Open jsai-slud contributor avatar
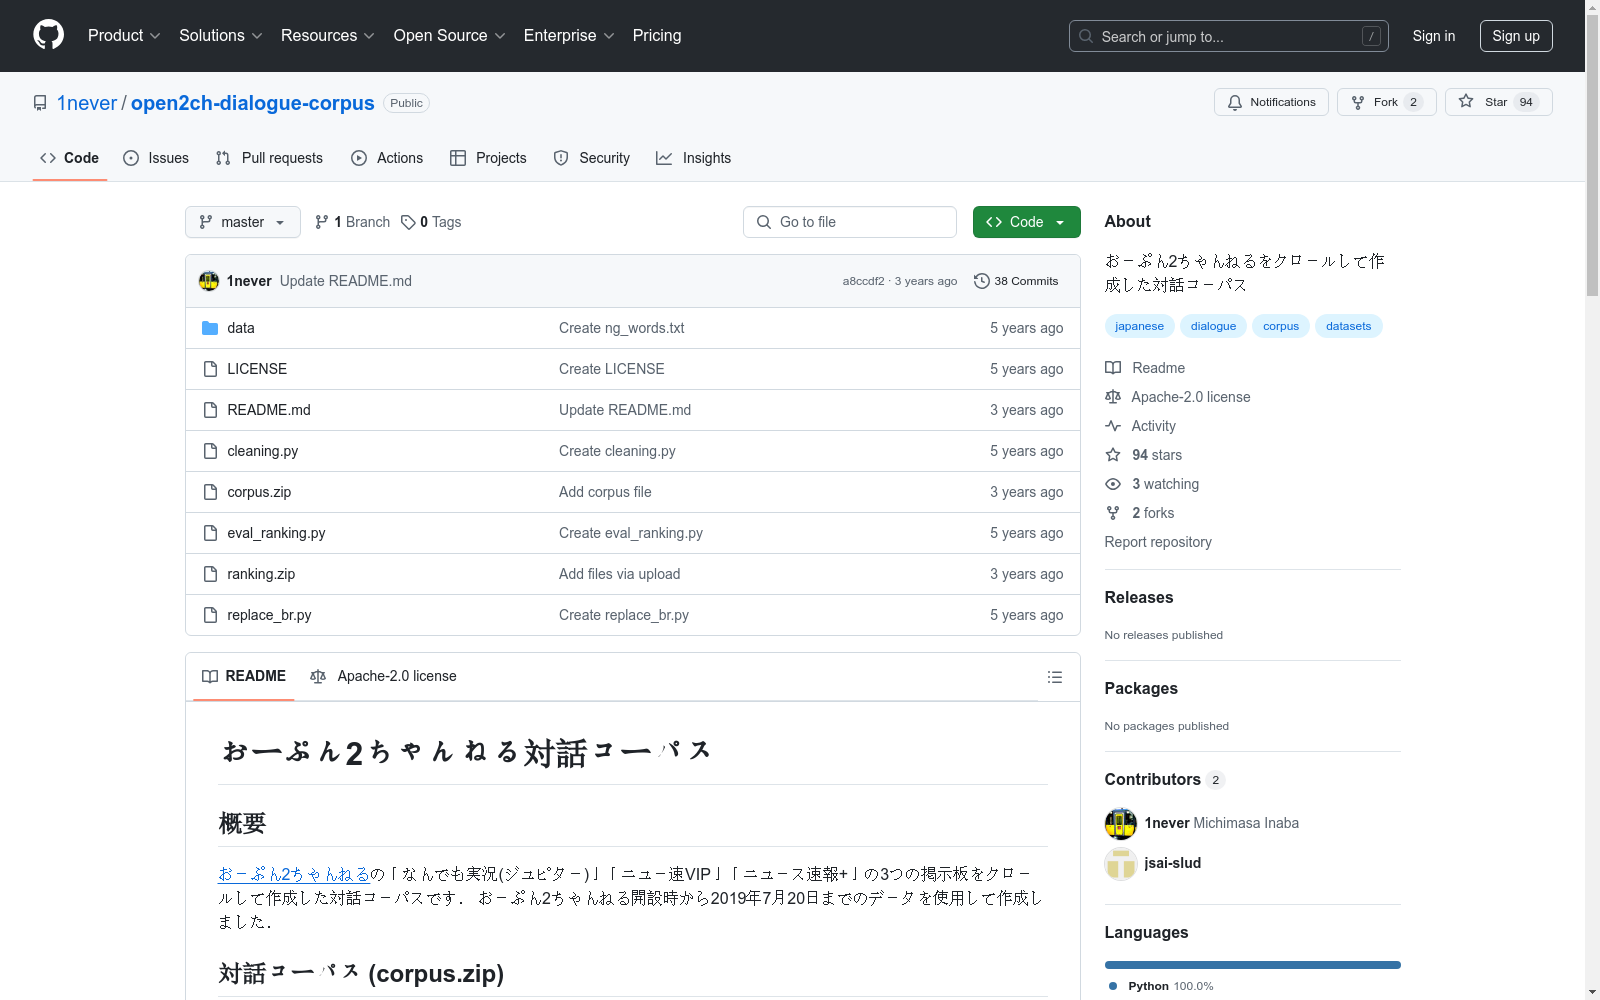Screen dimensions: 1600x1000 click(1121, 863)
